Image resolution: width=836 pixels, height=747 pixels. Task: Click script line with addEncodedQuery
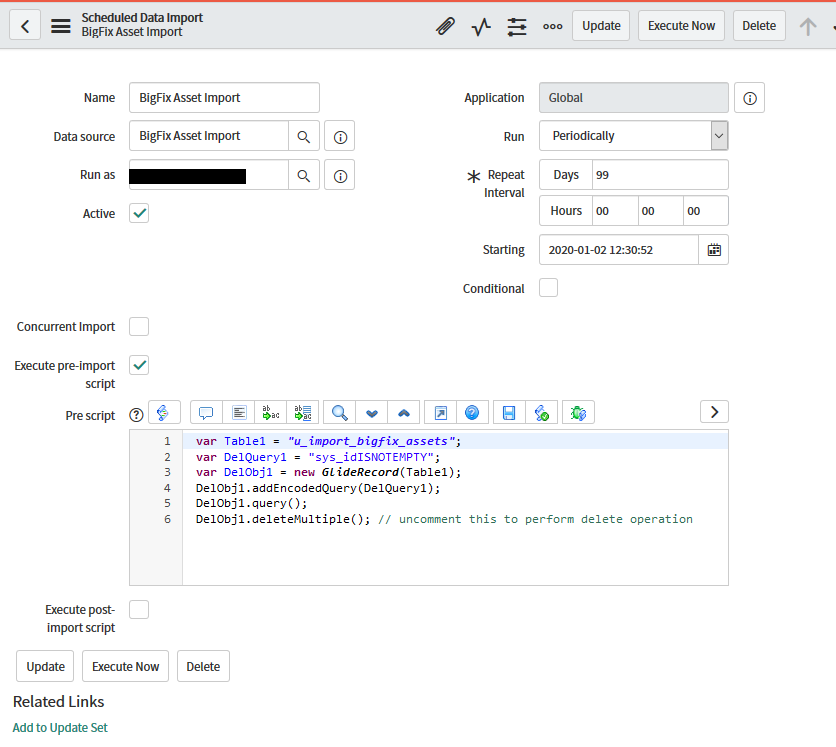coord(318,488)
